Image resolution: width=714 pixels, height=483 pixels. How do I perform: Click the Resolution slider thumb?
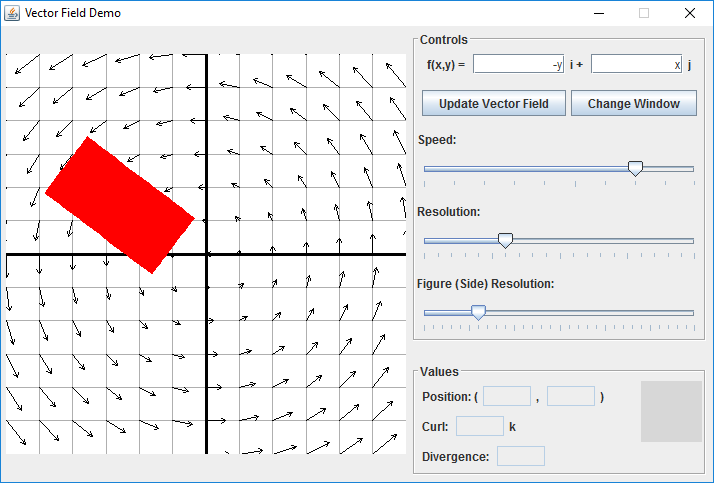click(x=505, y=240)
